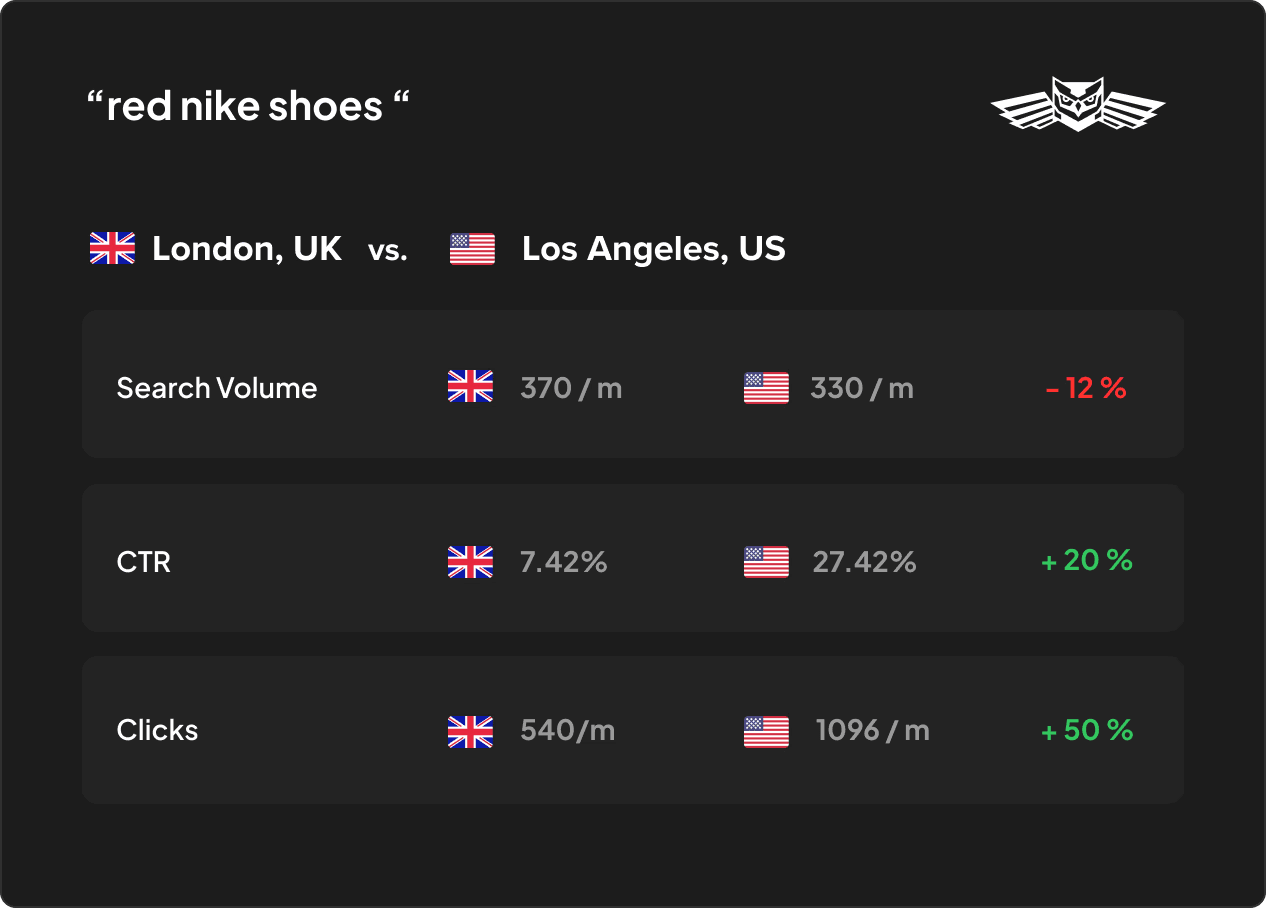This screenshot has height=908, width=1266.
Task: Select the Los Angeles, US location label
Action: [x=654, y=248]
